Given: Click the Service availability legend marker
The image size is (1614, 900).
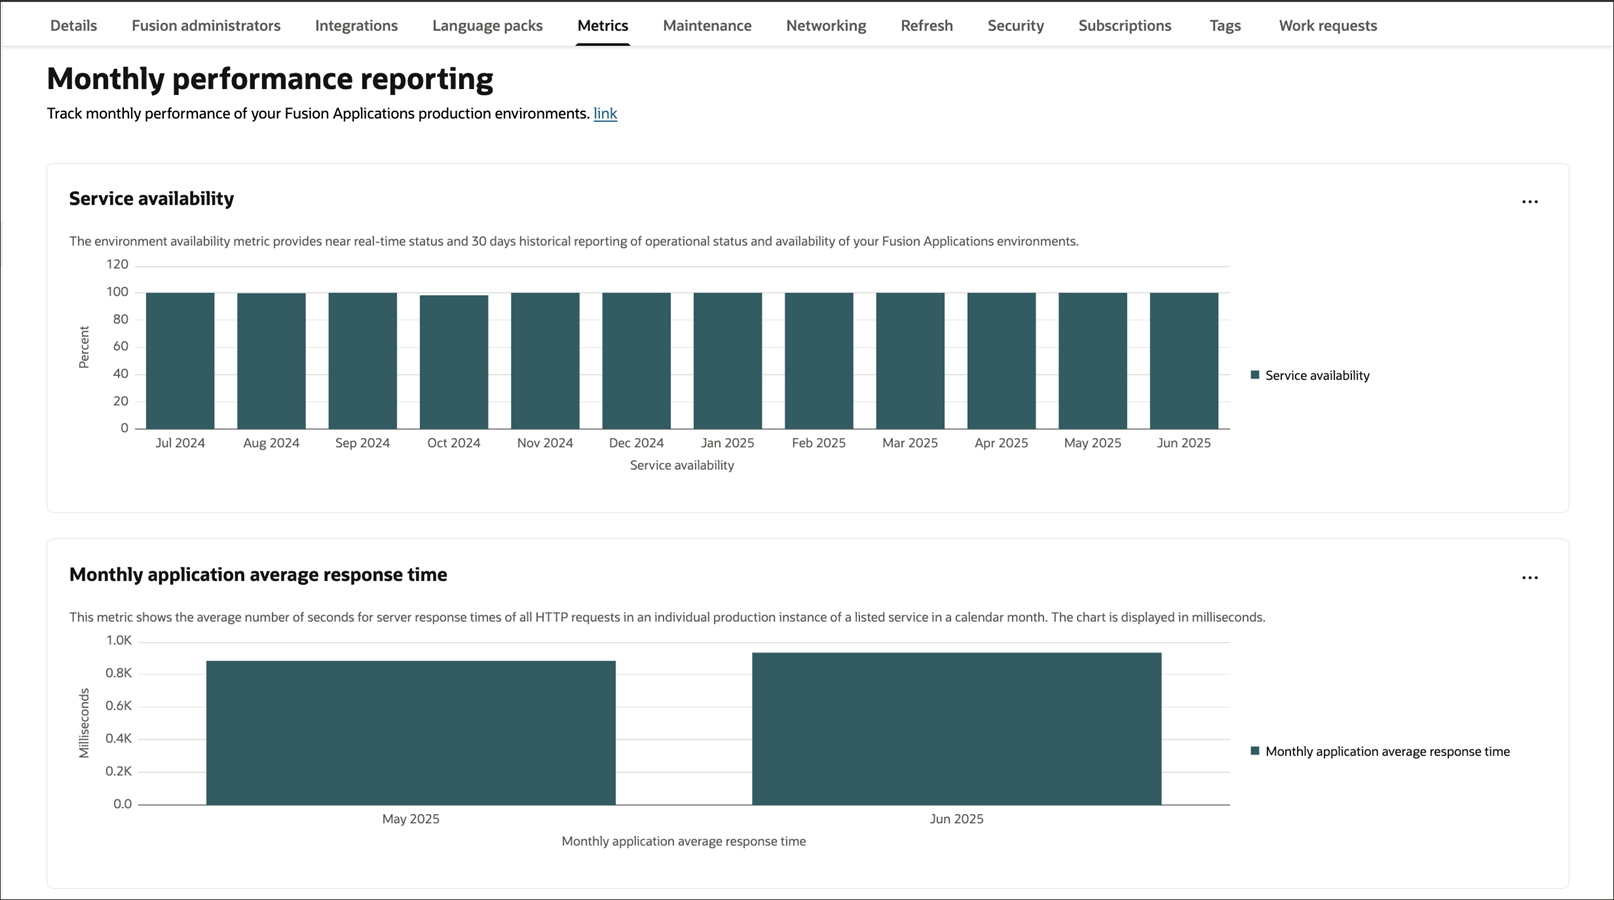Looking at the screenshot, I should pos(1254,375).
